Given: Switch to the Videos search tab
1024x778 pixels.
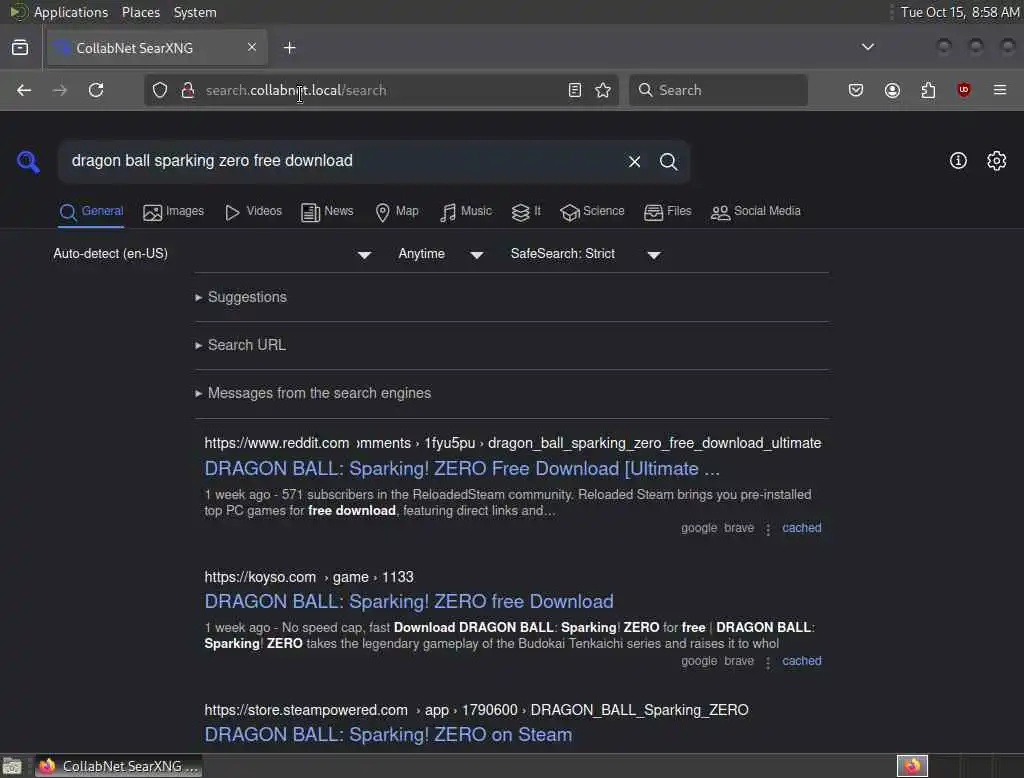Looking at the screenshot, I should point(253,212).
